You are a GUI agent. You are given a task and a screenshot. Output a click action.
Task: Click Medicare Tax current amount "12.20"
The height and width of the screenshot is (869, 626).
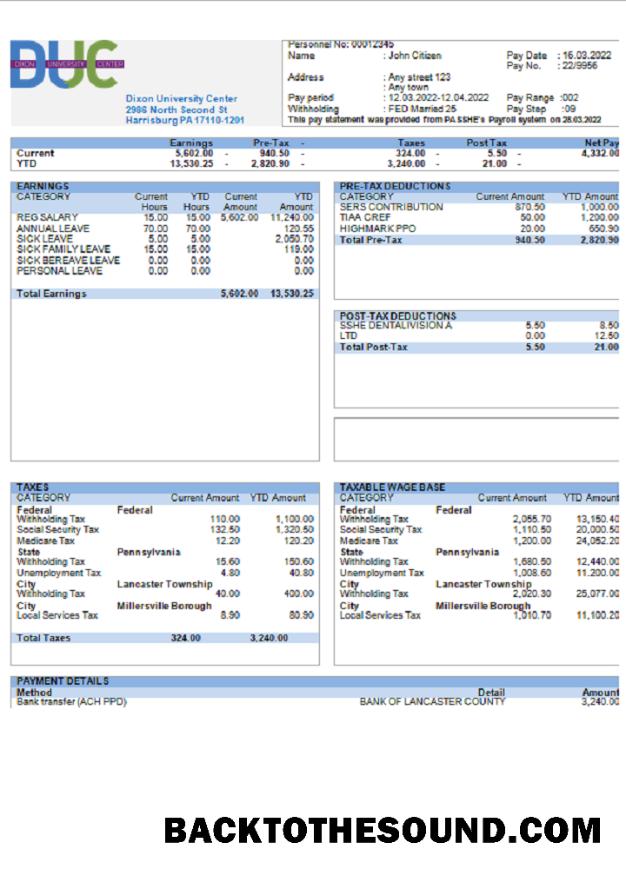(x=228, y=541)
